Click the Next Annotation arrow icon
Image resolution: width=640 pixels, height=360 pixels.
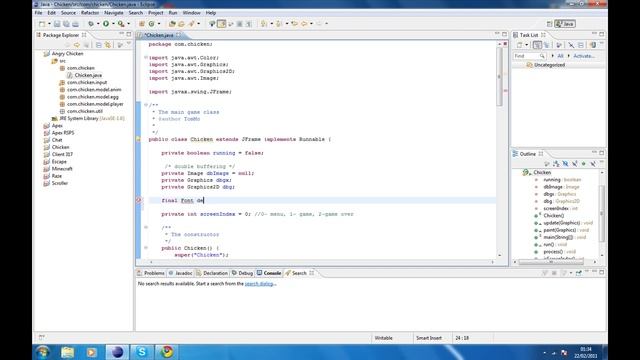tap(264, 24)
